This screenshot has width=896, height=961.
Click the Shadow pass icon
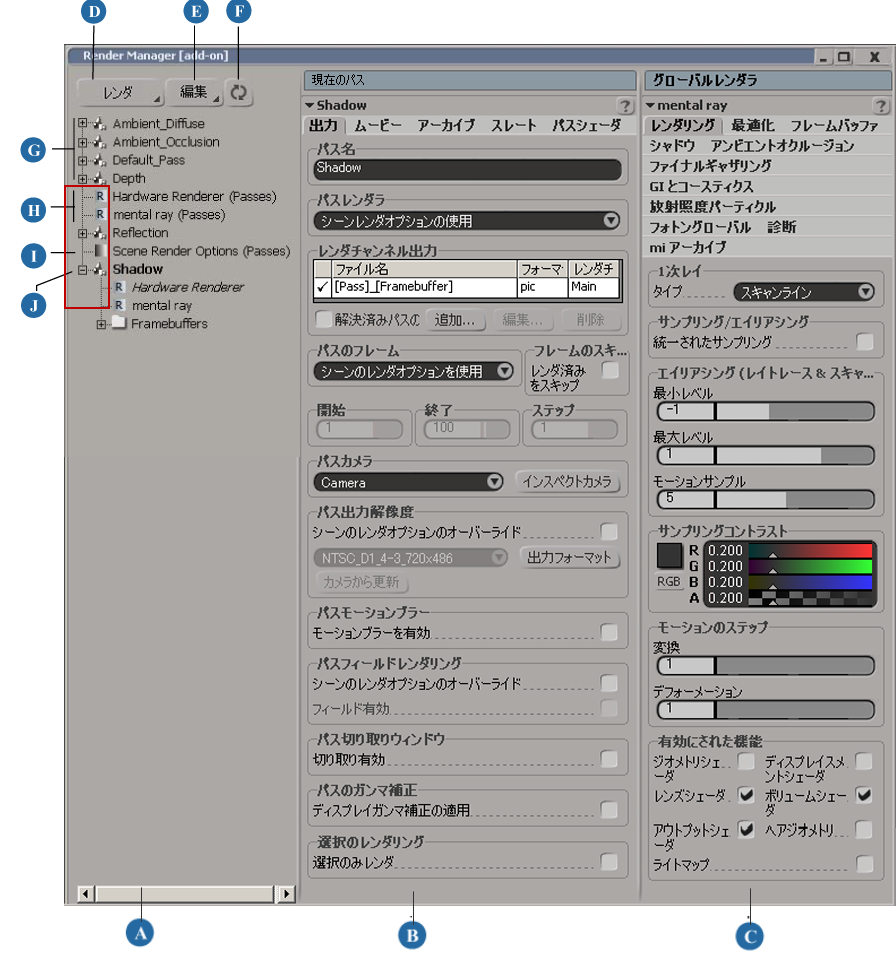(100, 269)
